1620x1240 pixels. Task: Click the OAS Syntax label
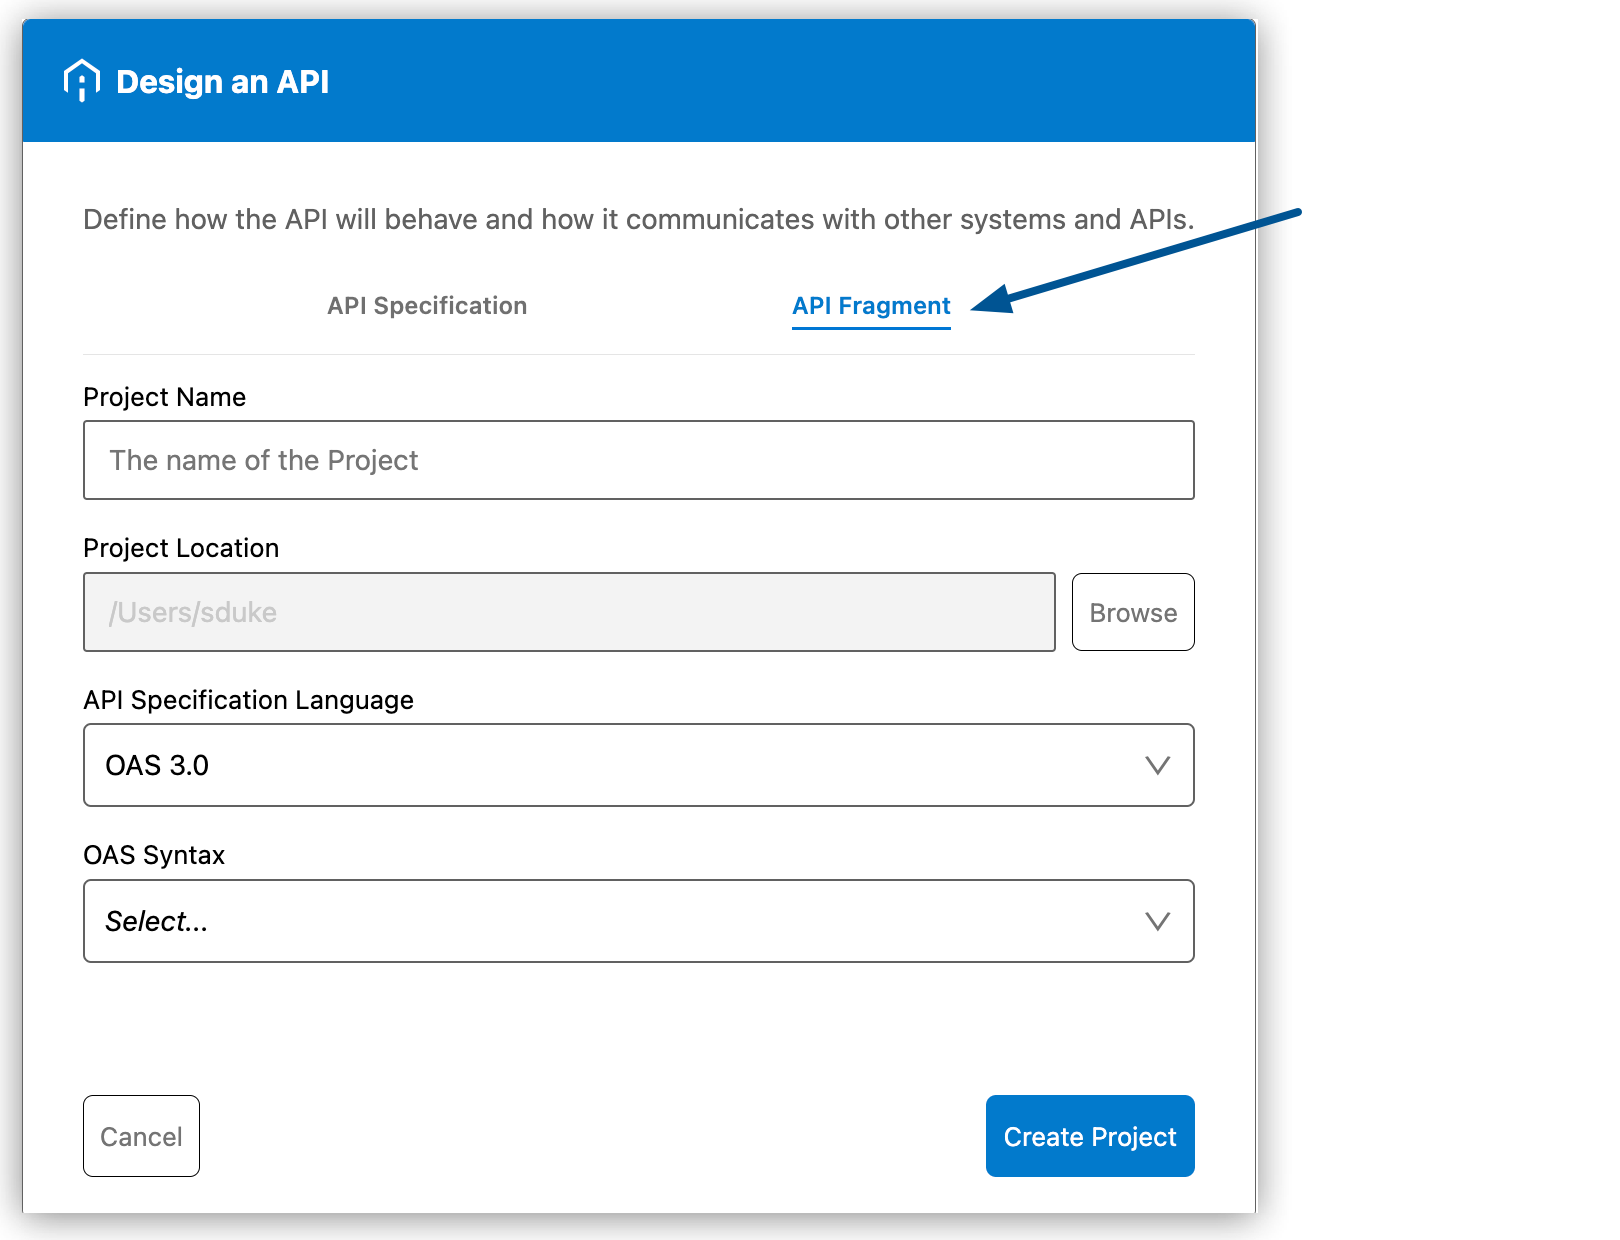[x=154, y=855]
